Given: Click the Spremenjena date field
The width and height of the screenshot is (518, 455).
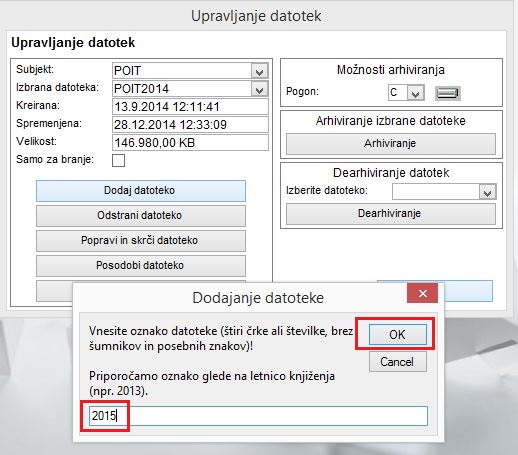Looking at the screenshot, I should [190, 125].
